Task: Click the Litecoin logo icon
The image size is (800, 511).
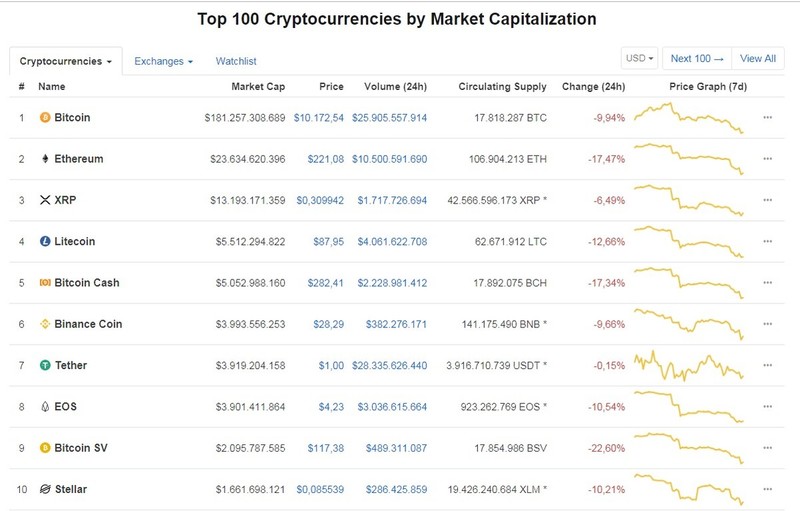Action: click(45, 242)
